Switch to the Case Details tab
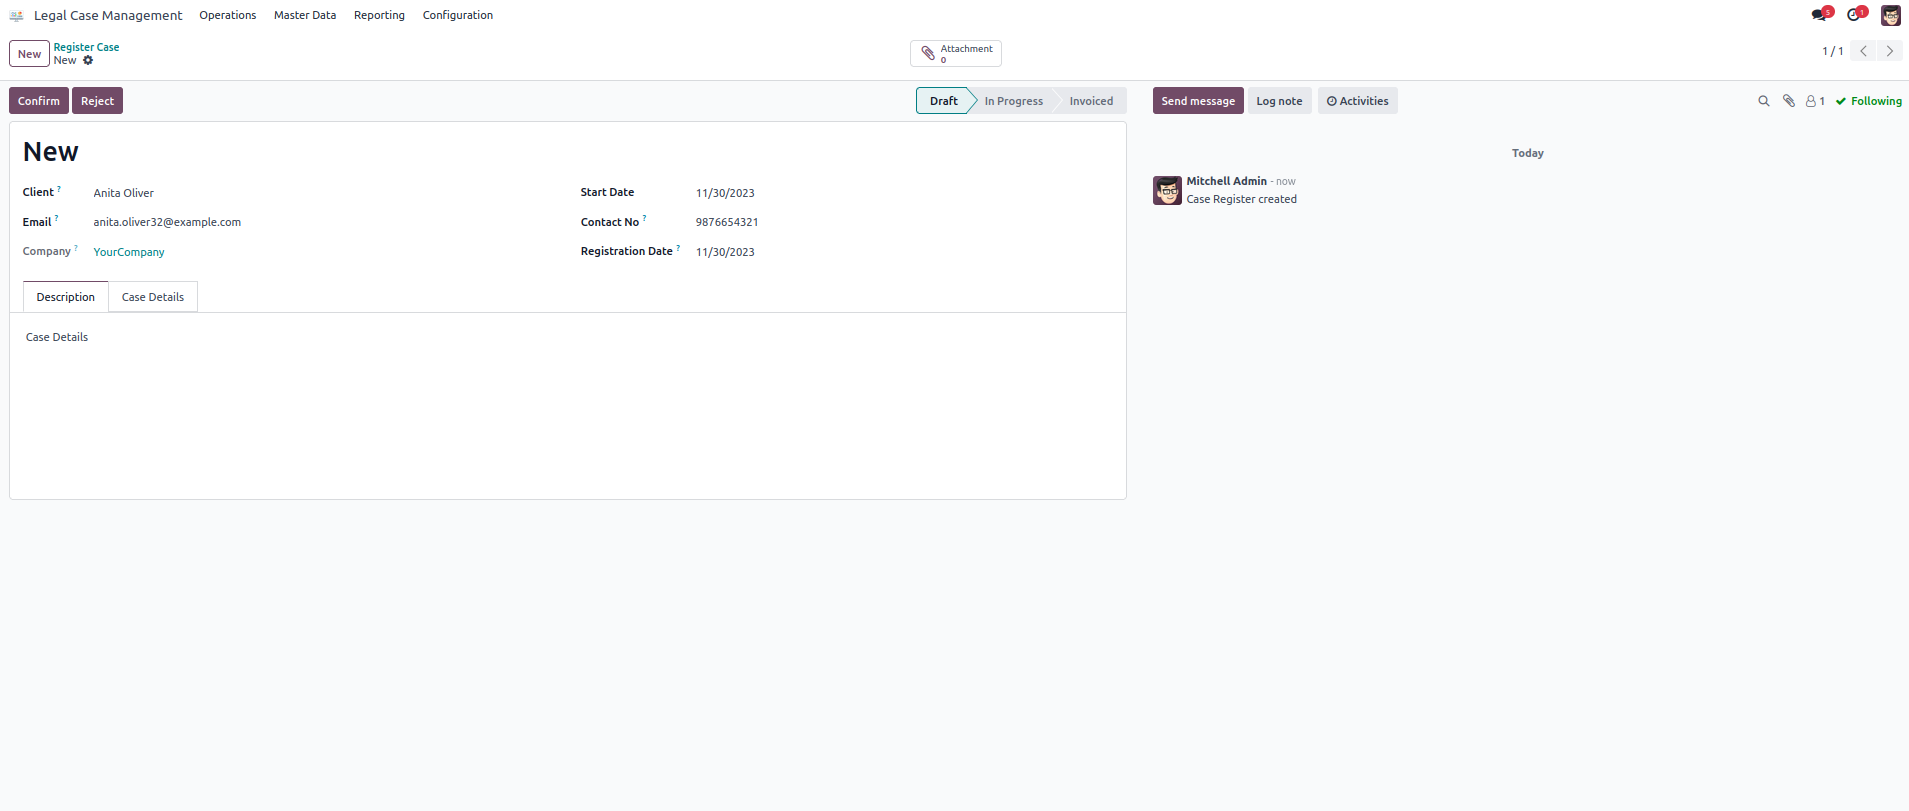The image size is (1909, 811). pos(153,297)
